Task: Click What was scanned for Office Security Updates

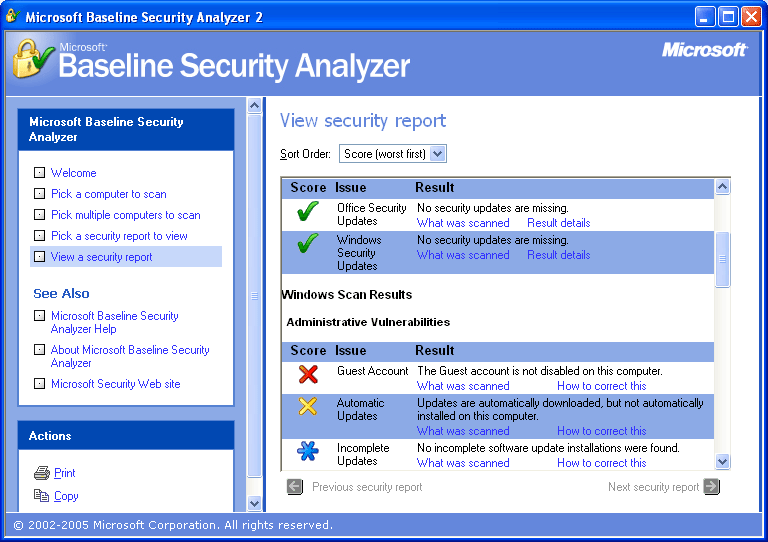Action: (x=463, y=223)
